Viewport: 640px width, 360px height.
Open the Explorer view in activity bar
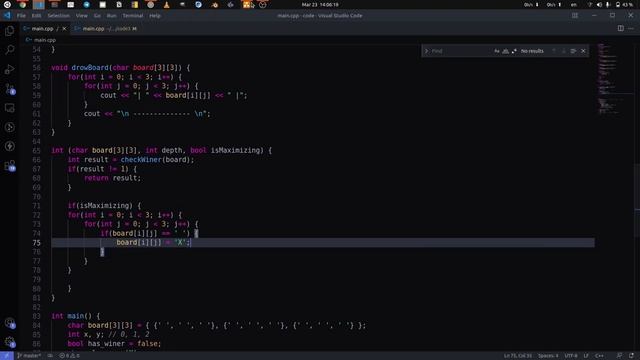[9, 31]
